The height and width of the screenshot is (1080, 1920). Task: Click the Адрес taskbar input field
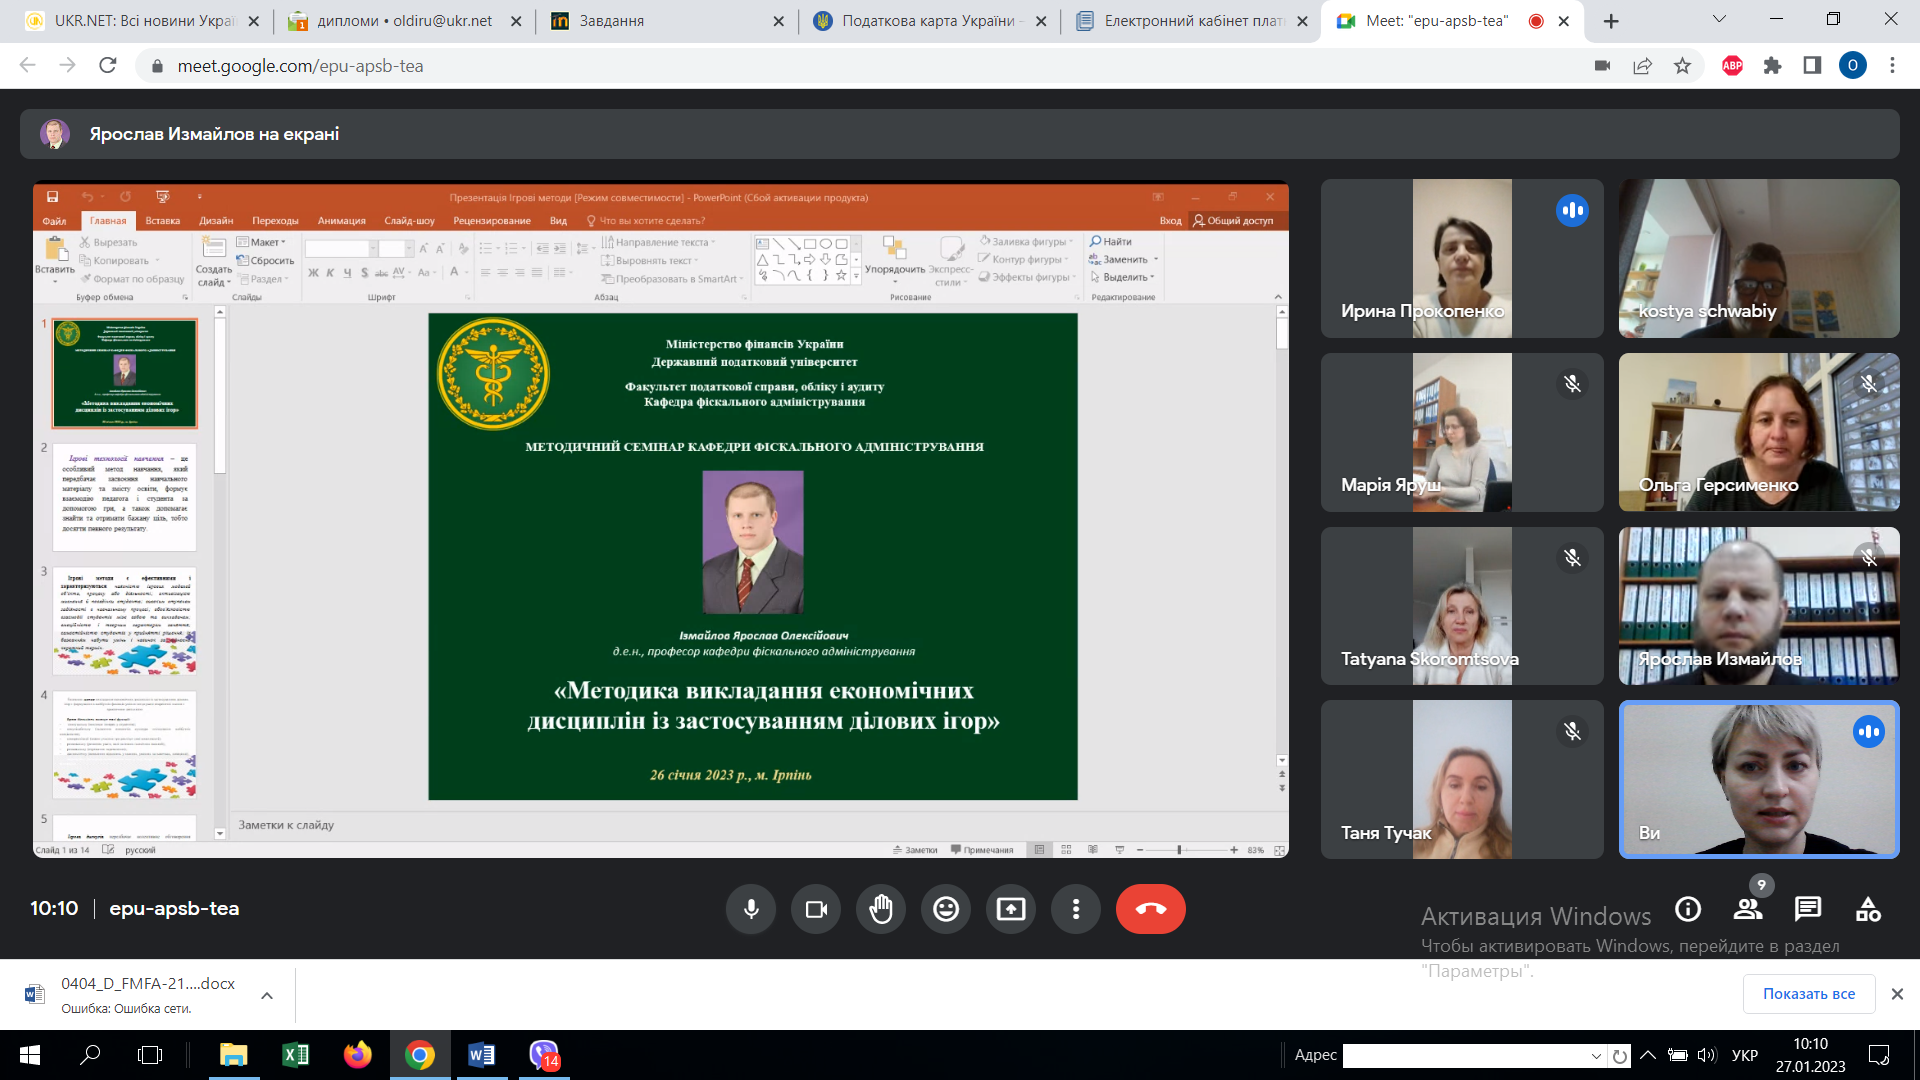tap(1466, 1056)
